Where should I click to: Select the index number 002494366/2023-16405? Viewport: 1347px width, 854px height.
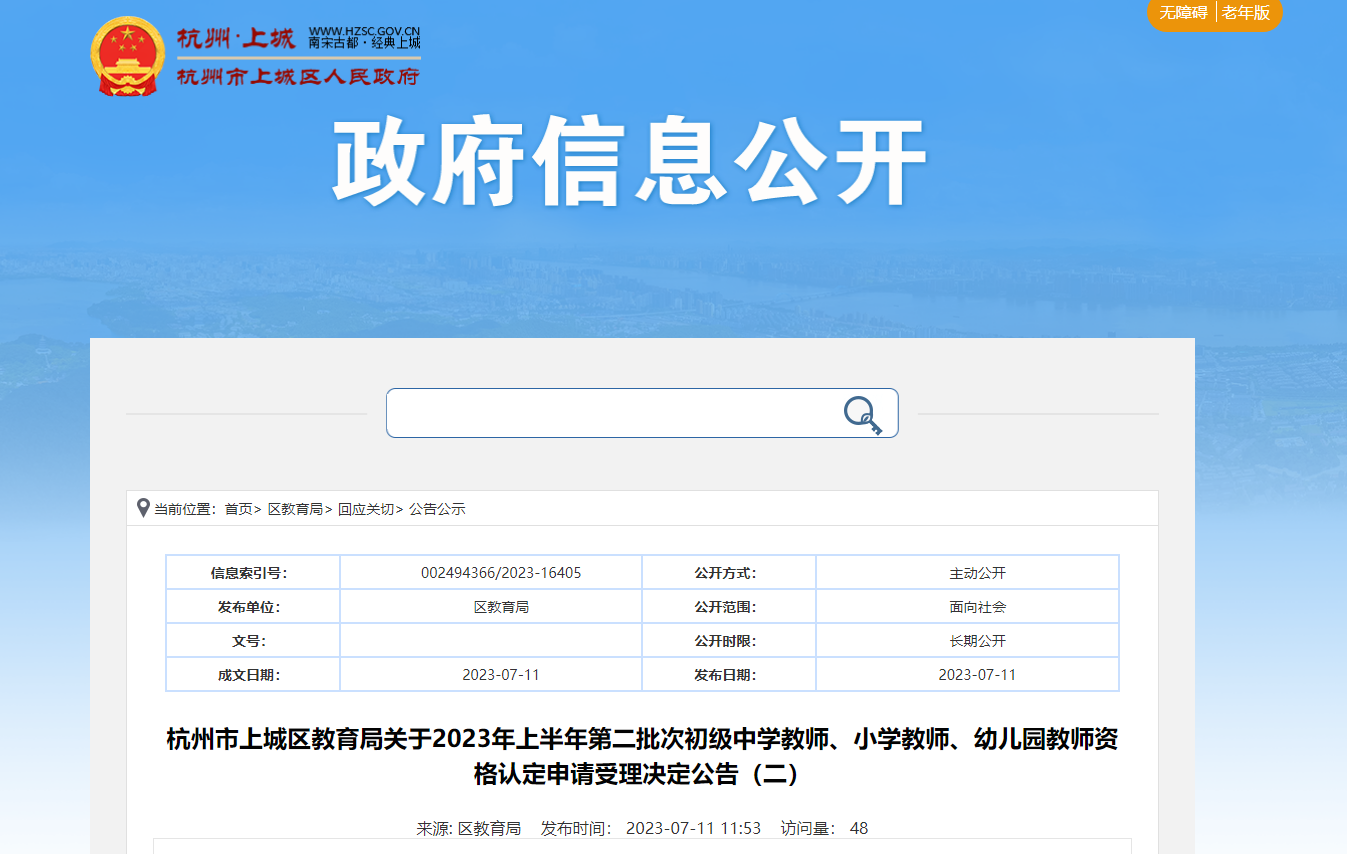[501, 573]
